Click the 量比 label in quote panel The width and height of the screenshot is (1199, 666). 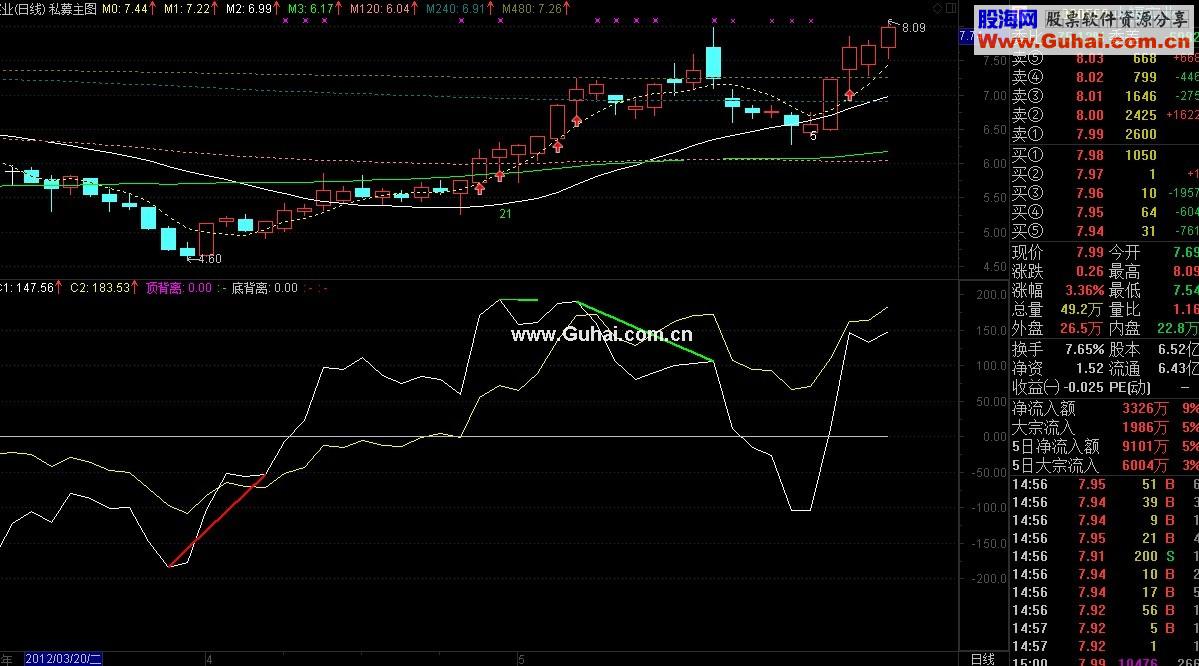pyautogui.click(x=1124, y=310)
